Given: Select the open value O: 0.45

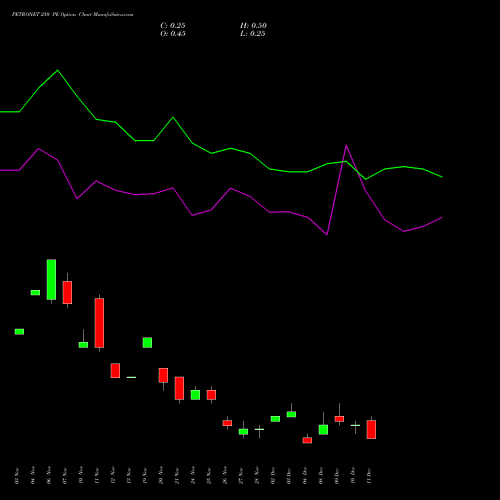Looking at the screenshot, I should 173,34.
